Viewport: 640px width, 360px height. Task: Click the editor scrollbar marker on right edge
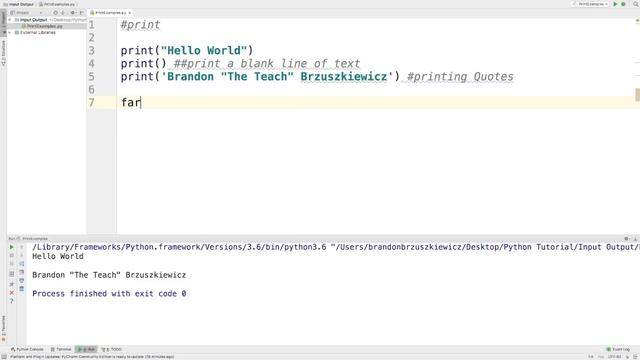(x=637, y=95)
